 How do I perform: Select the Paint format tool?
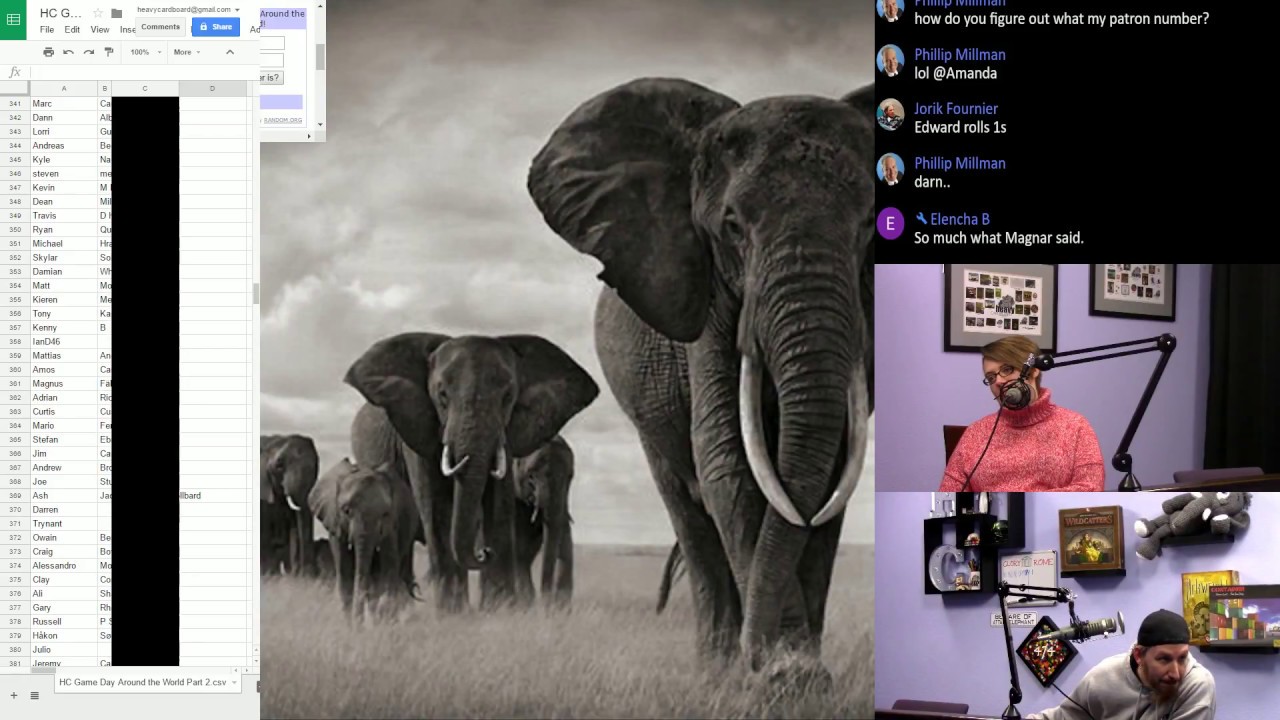[x=109, y=52]
